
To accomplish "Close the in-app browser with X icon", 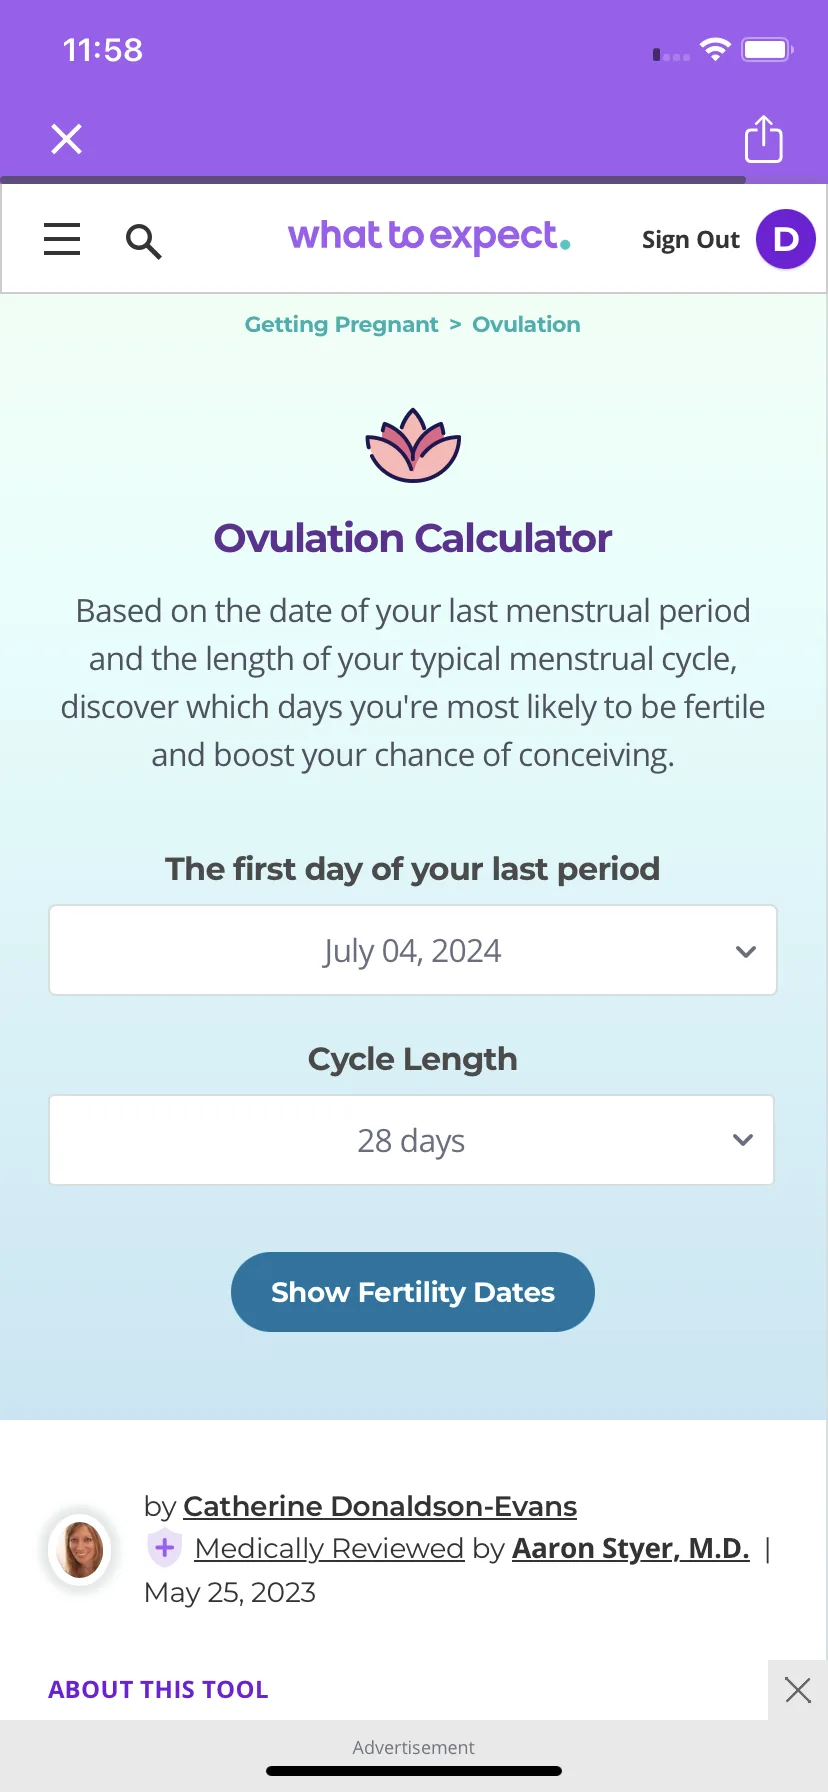I will pyautogui.click(x=67, y=139).
